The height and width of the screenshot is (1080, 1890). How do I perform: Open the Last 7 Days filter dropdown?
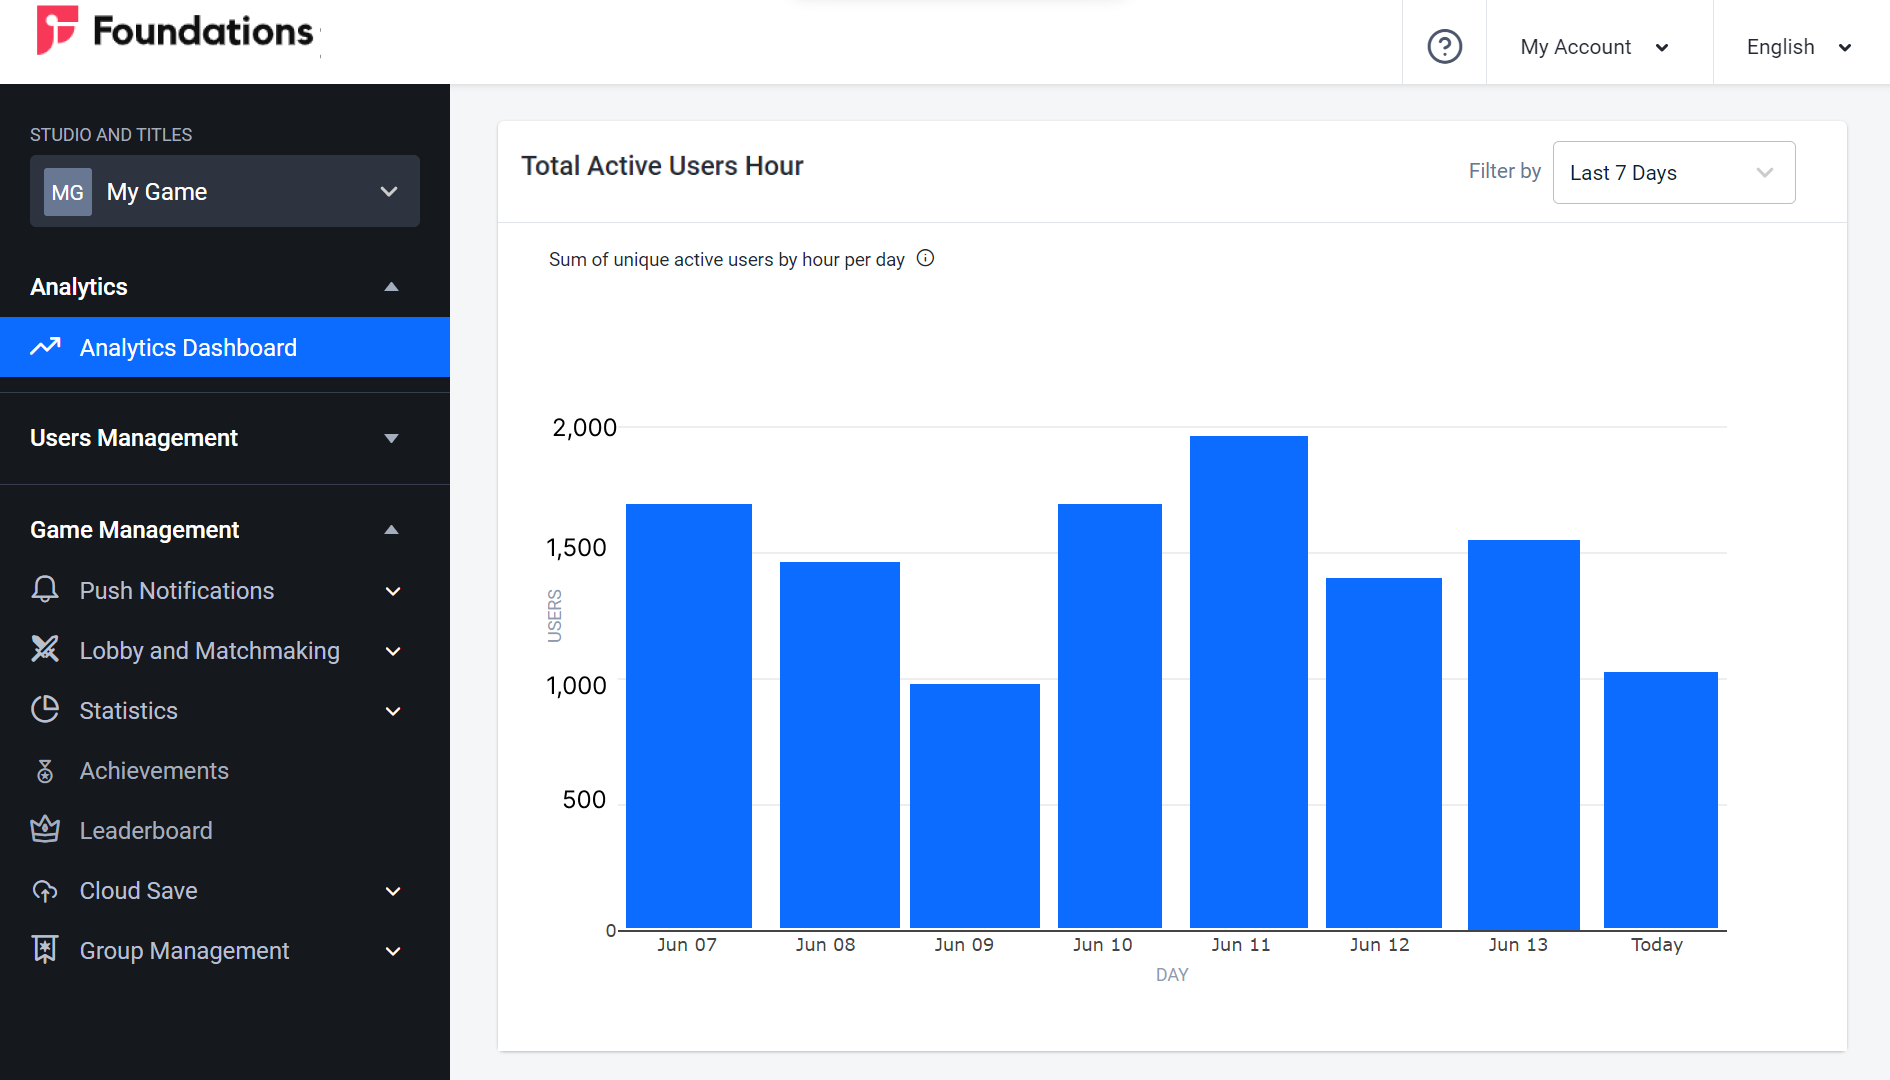coord(1674,172)
